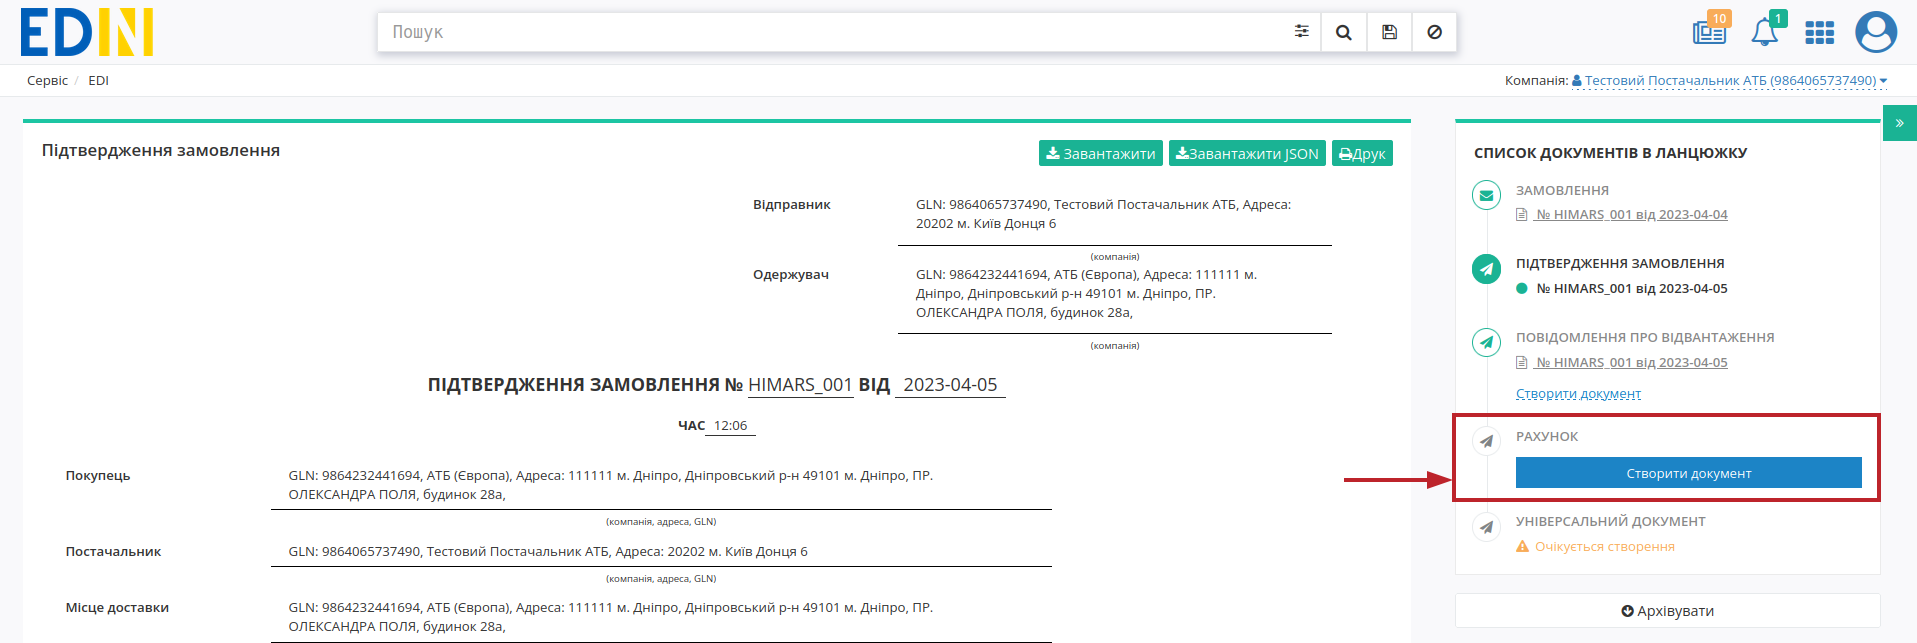Click the Універсальний документ heading

tap(1611, 522)
